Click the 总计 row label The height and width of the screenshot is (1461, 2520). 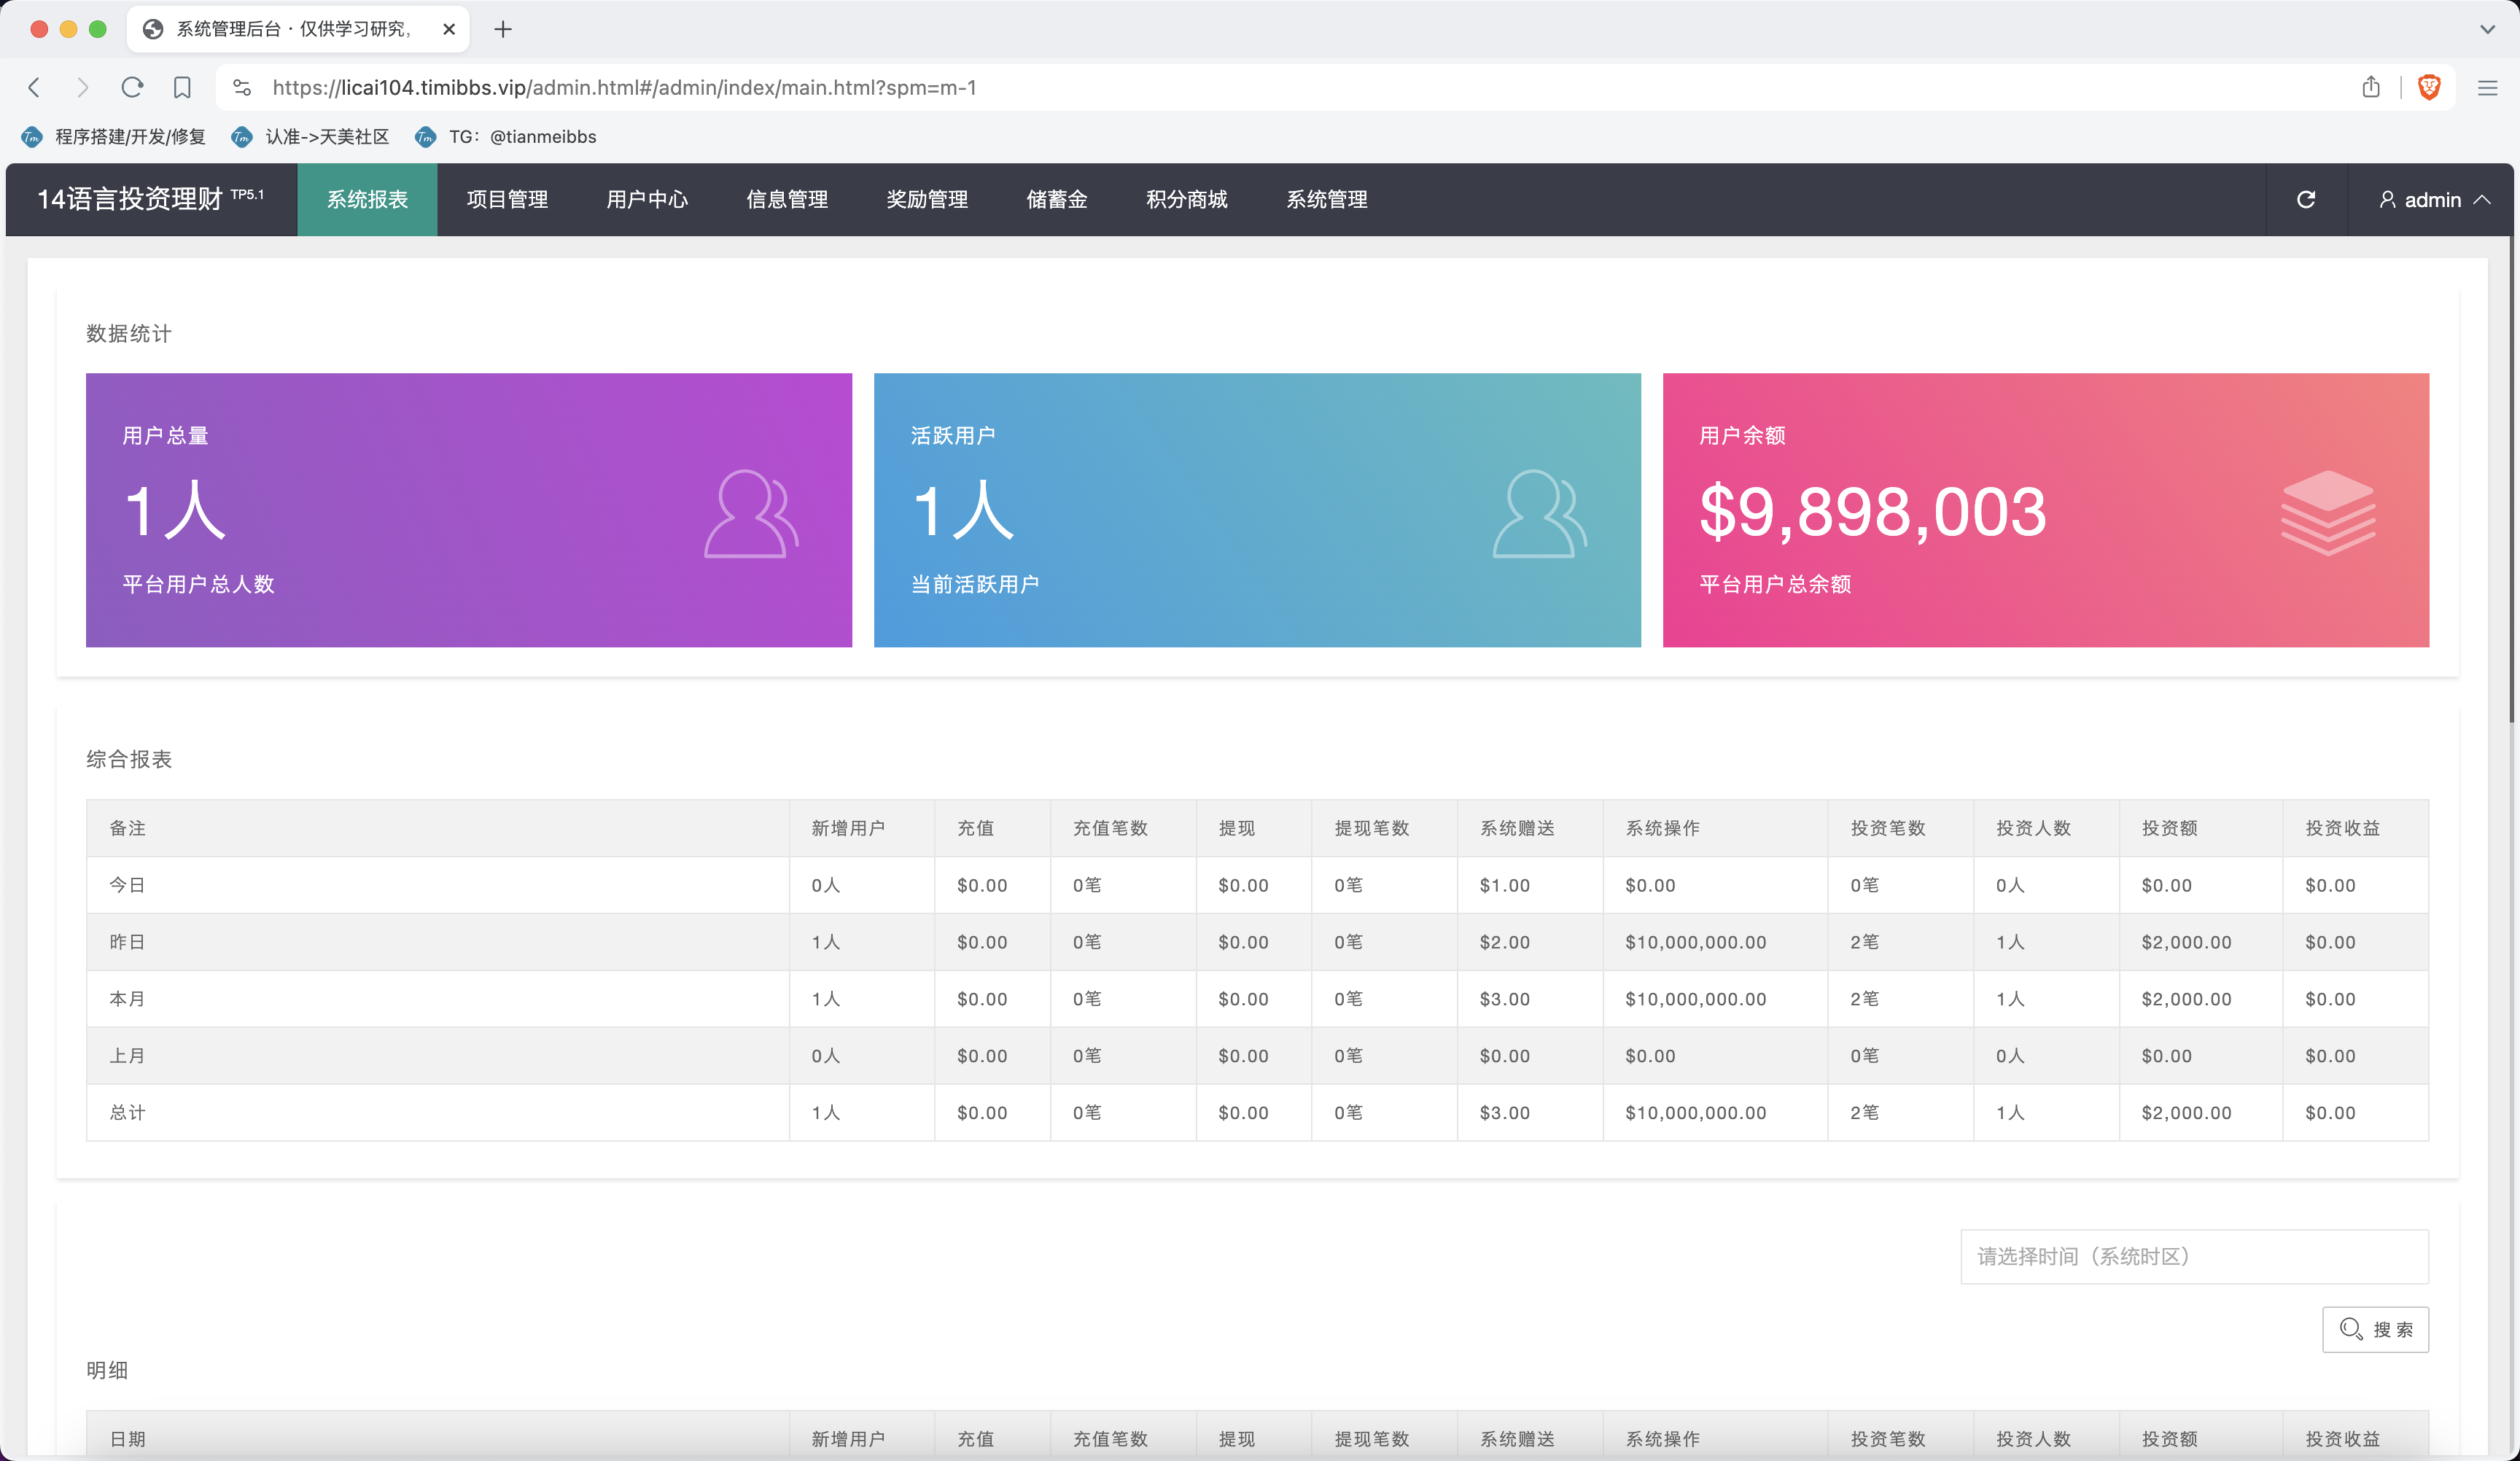[127, 1113]
